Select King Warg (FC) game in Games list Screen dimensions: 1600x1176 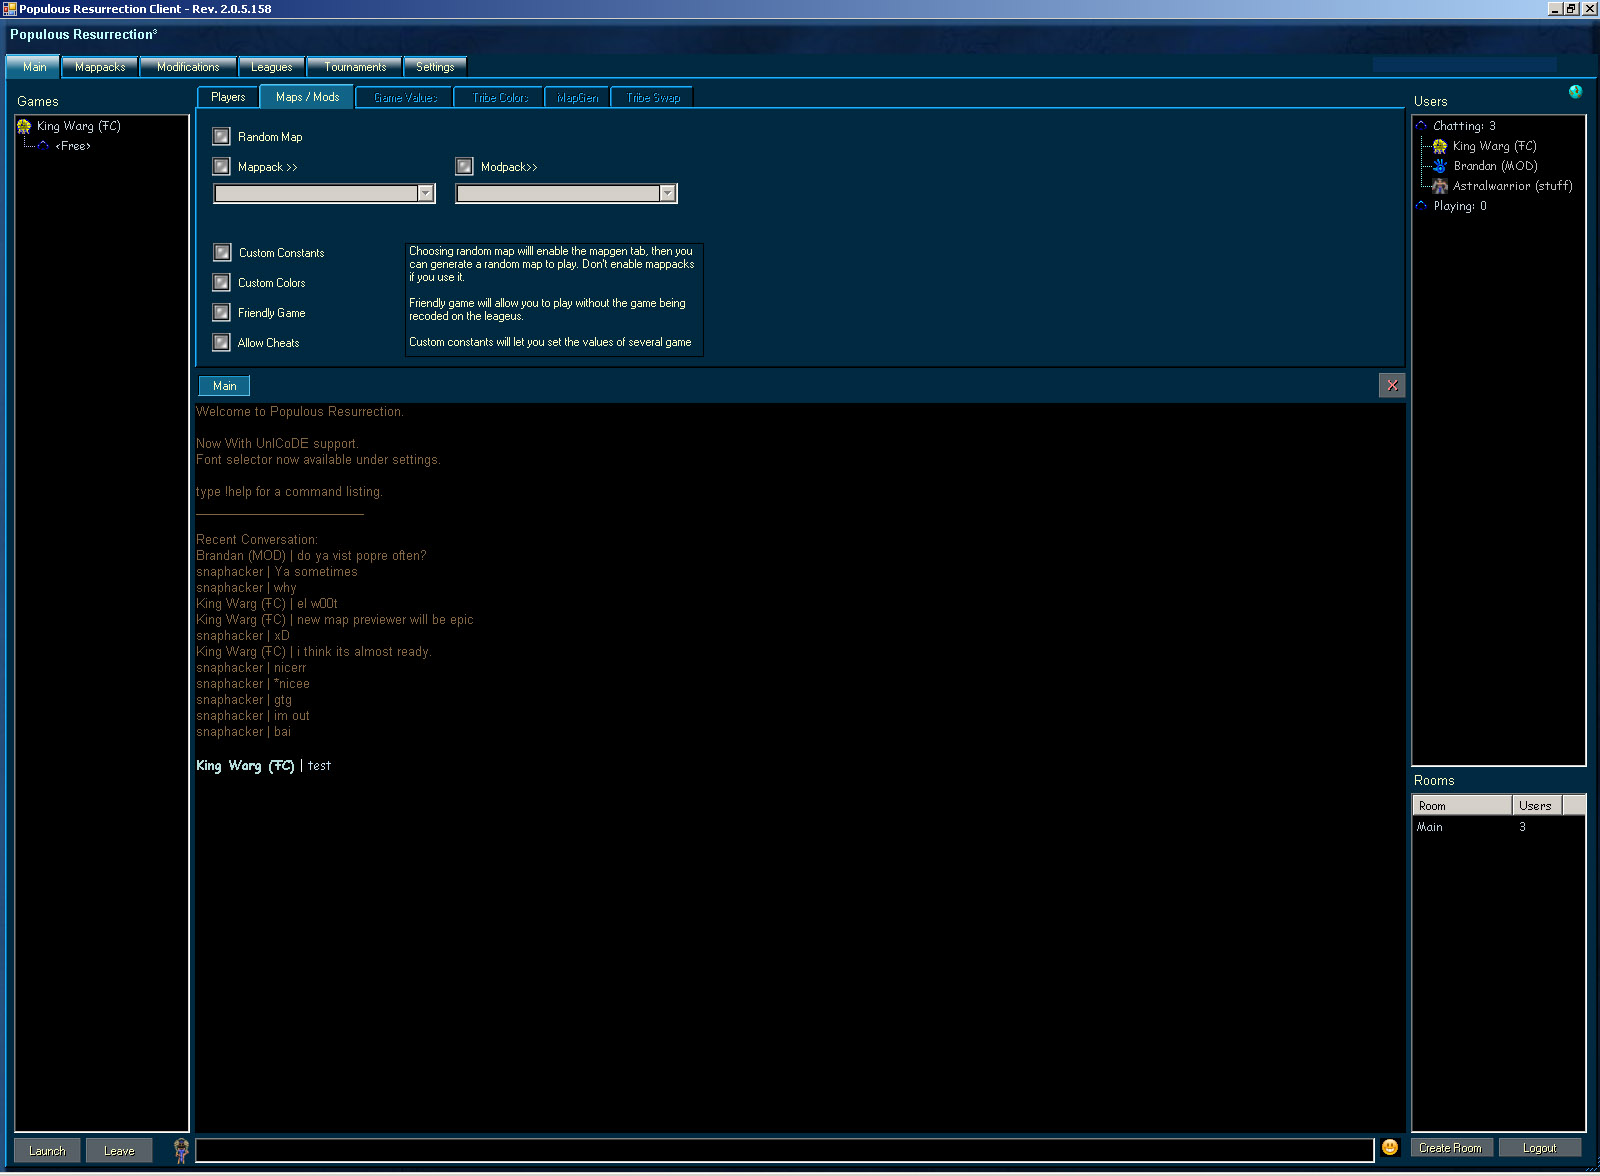[x=78, y=126]
